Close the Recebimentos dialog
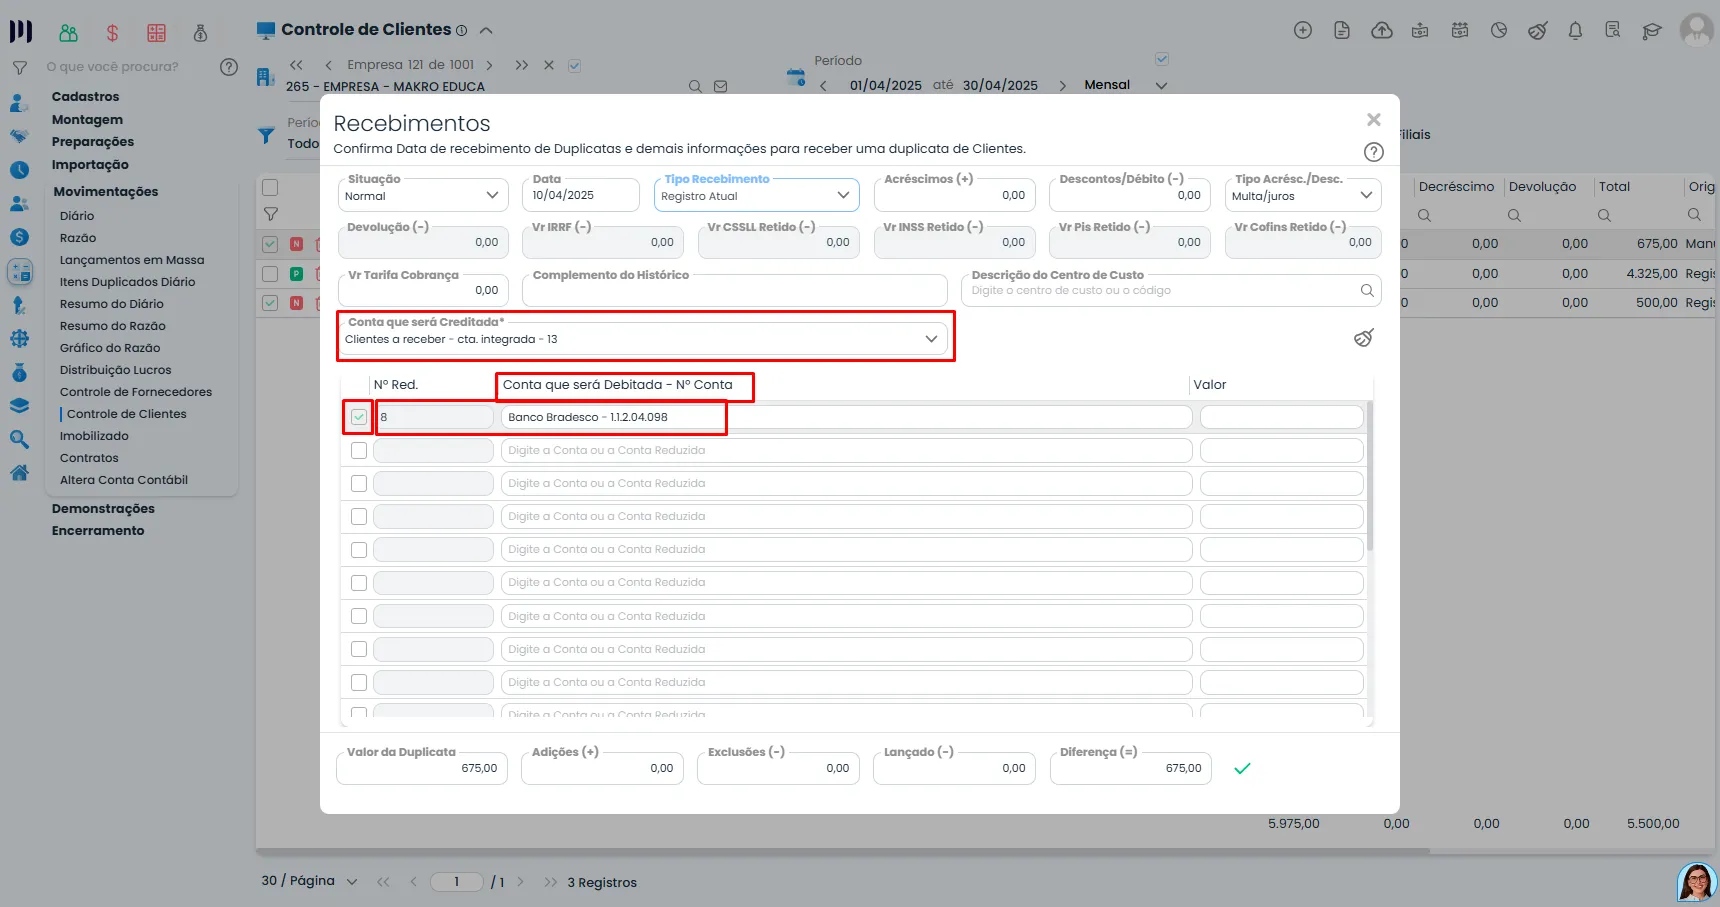 [1374, 120]
